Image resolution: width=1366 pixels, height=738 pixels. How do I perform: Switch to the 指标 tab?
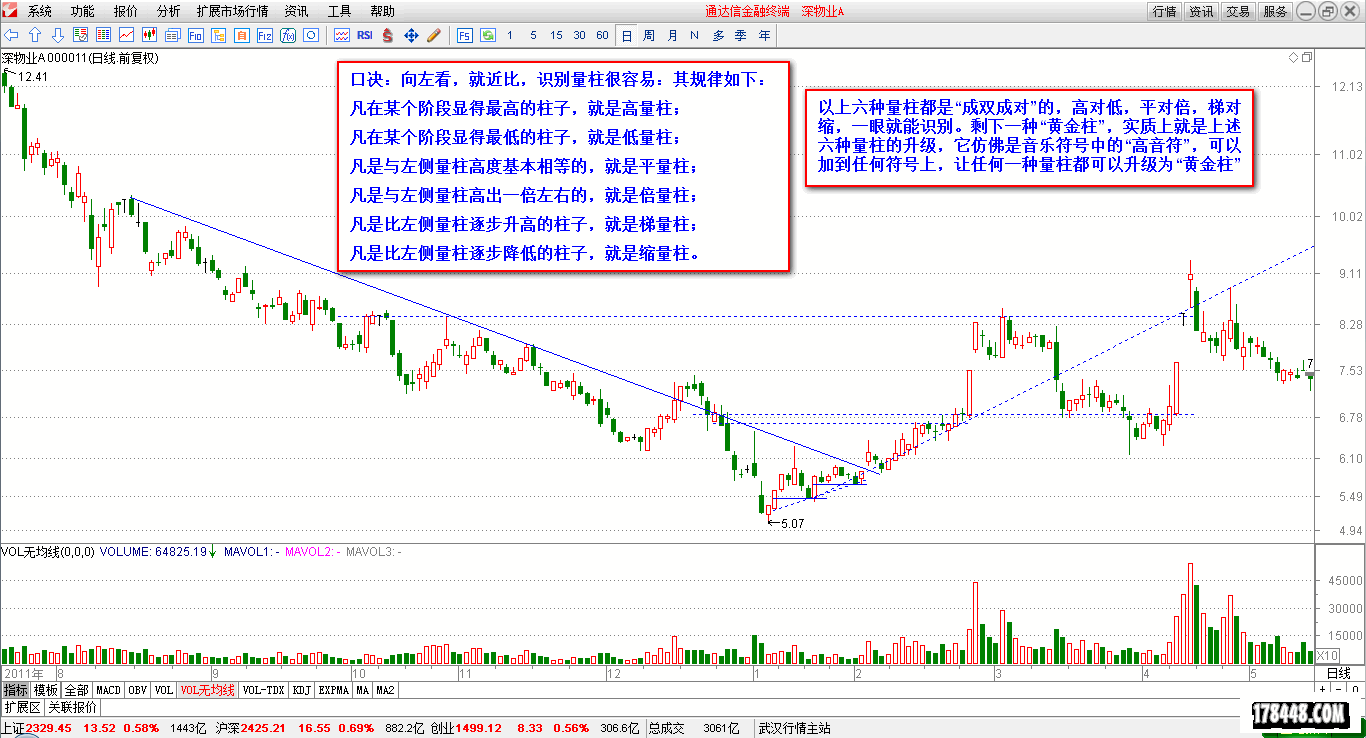16,690
